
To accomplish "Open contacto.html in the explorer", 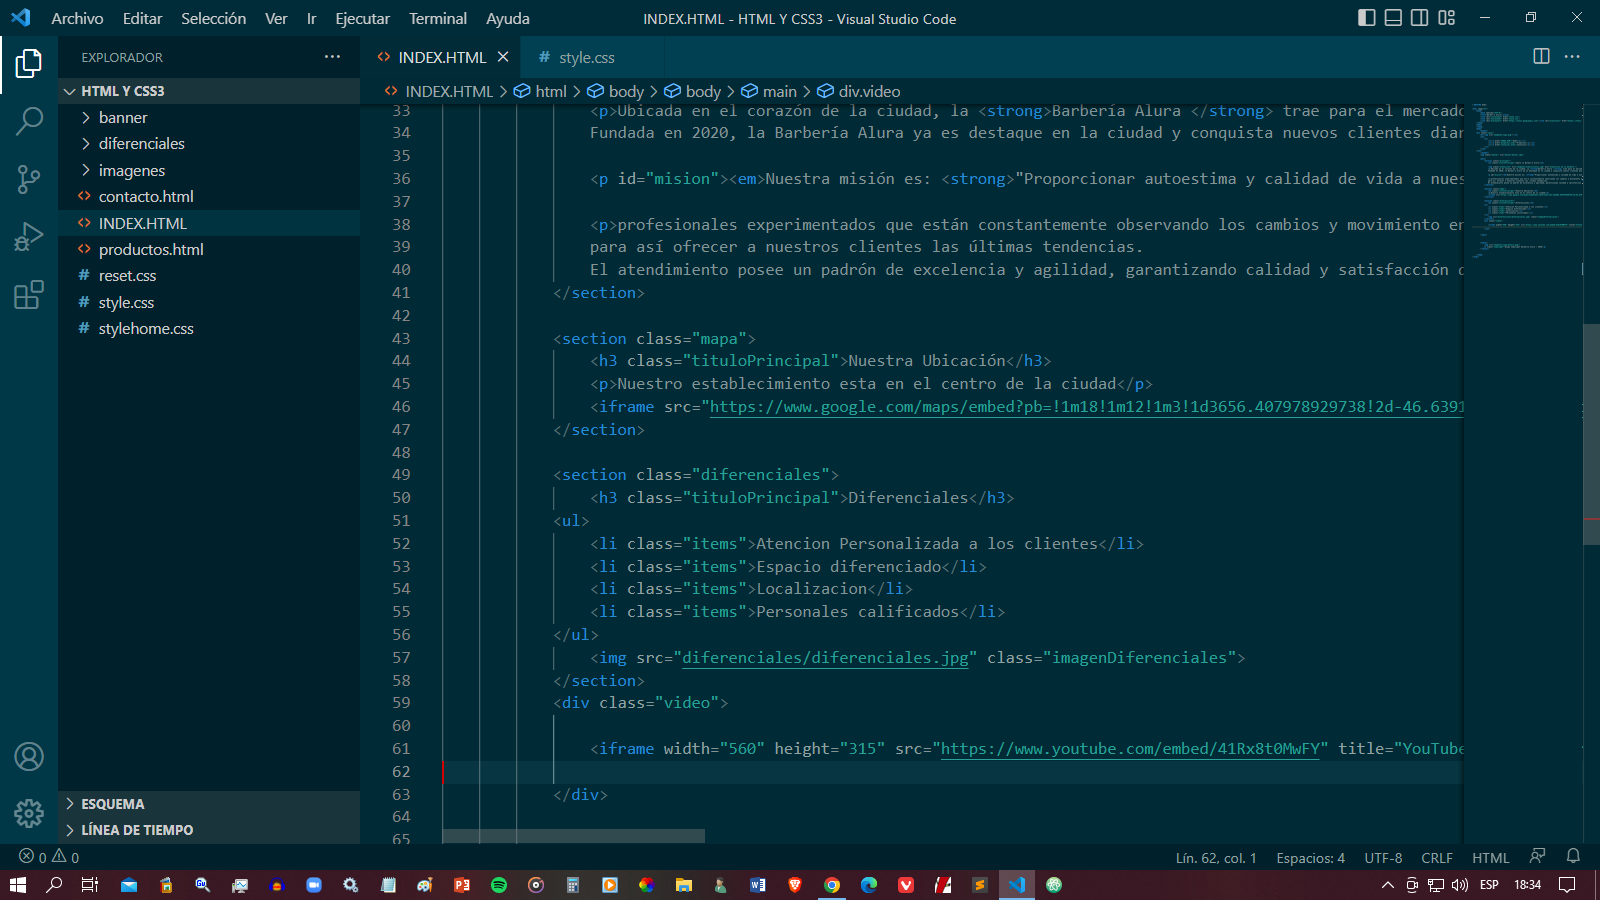I will click(209, 196).
